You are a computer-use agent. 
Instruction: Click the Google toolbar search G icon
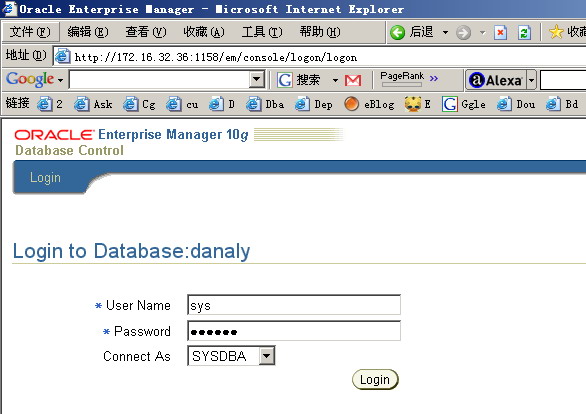(285, 80)
